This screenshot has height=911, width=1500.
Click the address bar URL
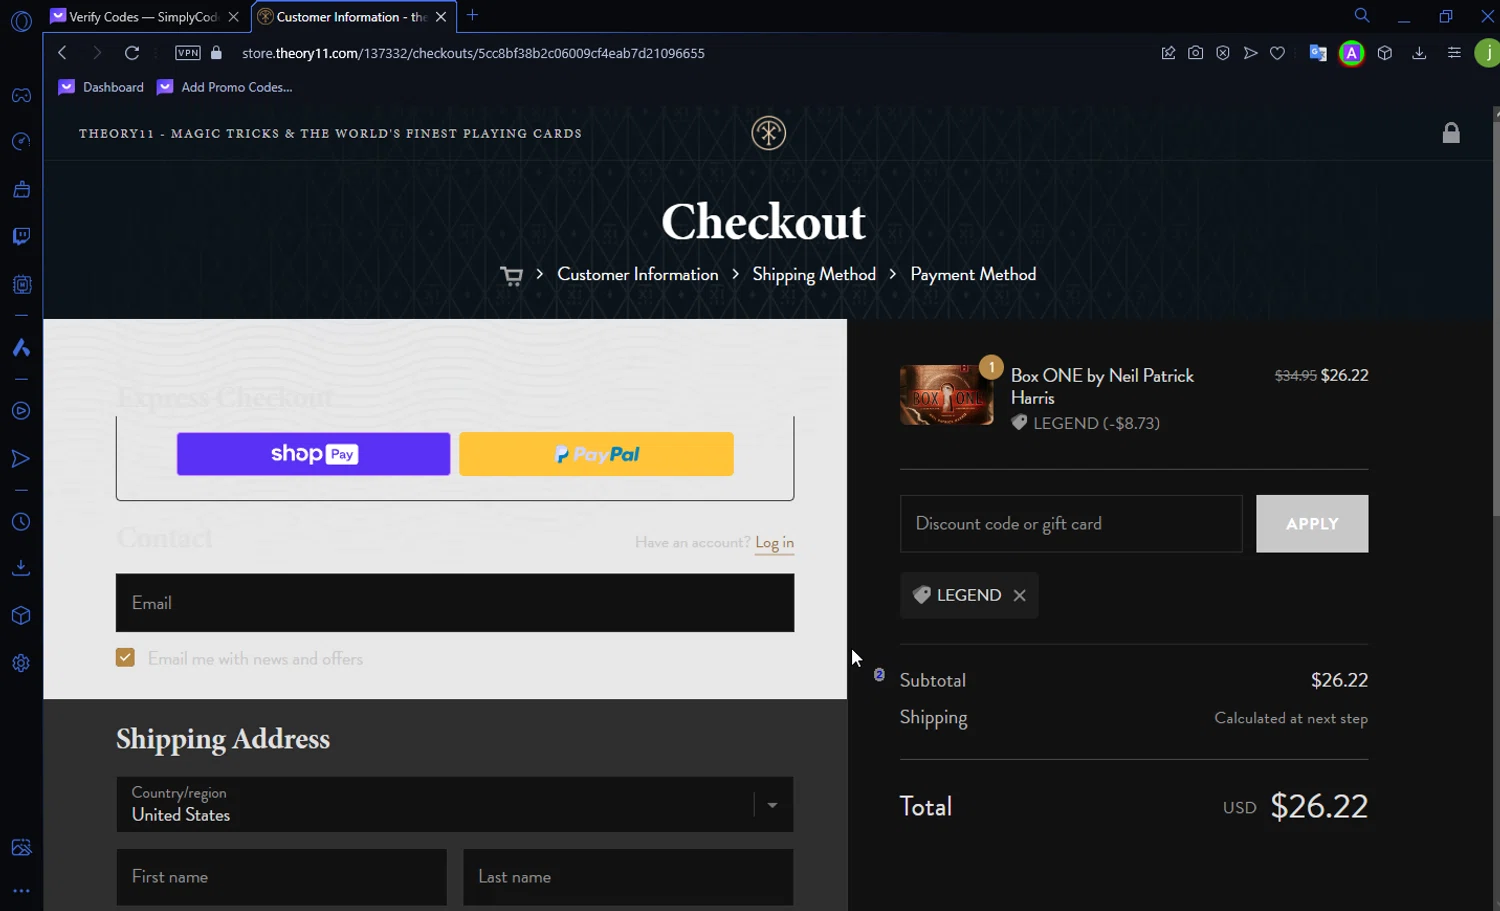[473, 53]
